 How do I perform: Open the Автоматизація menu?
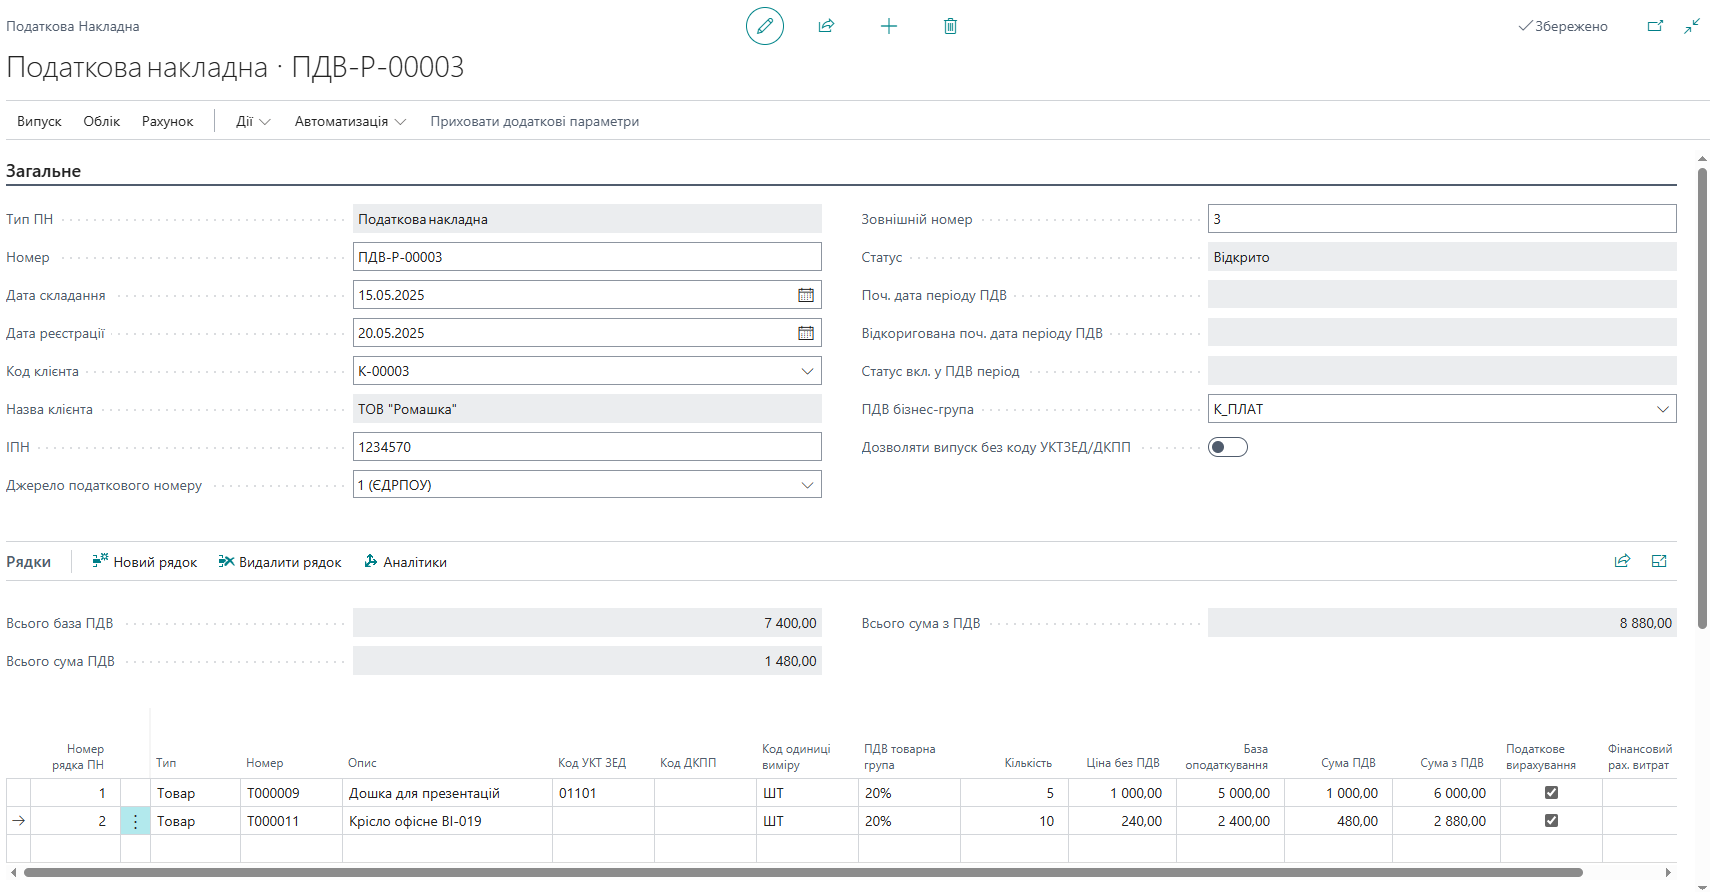click(x=349, y=121)
